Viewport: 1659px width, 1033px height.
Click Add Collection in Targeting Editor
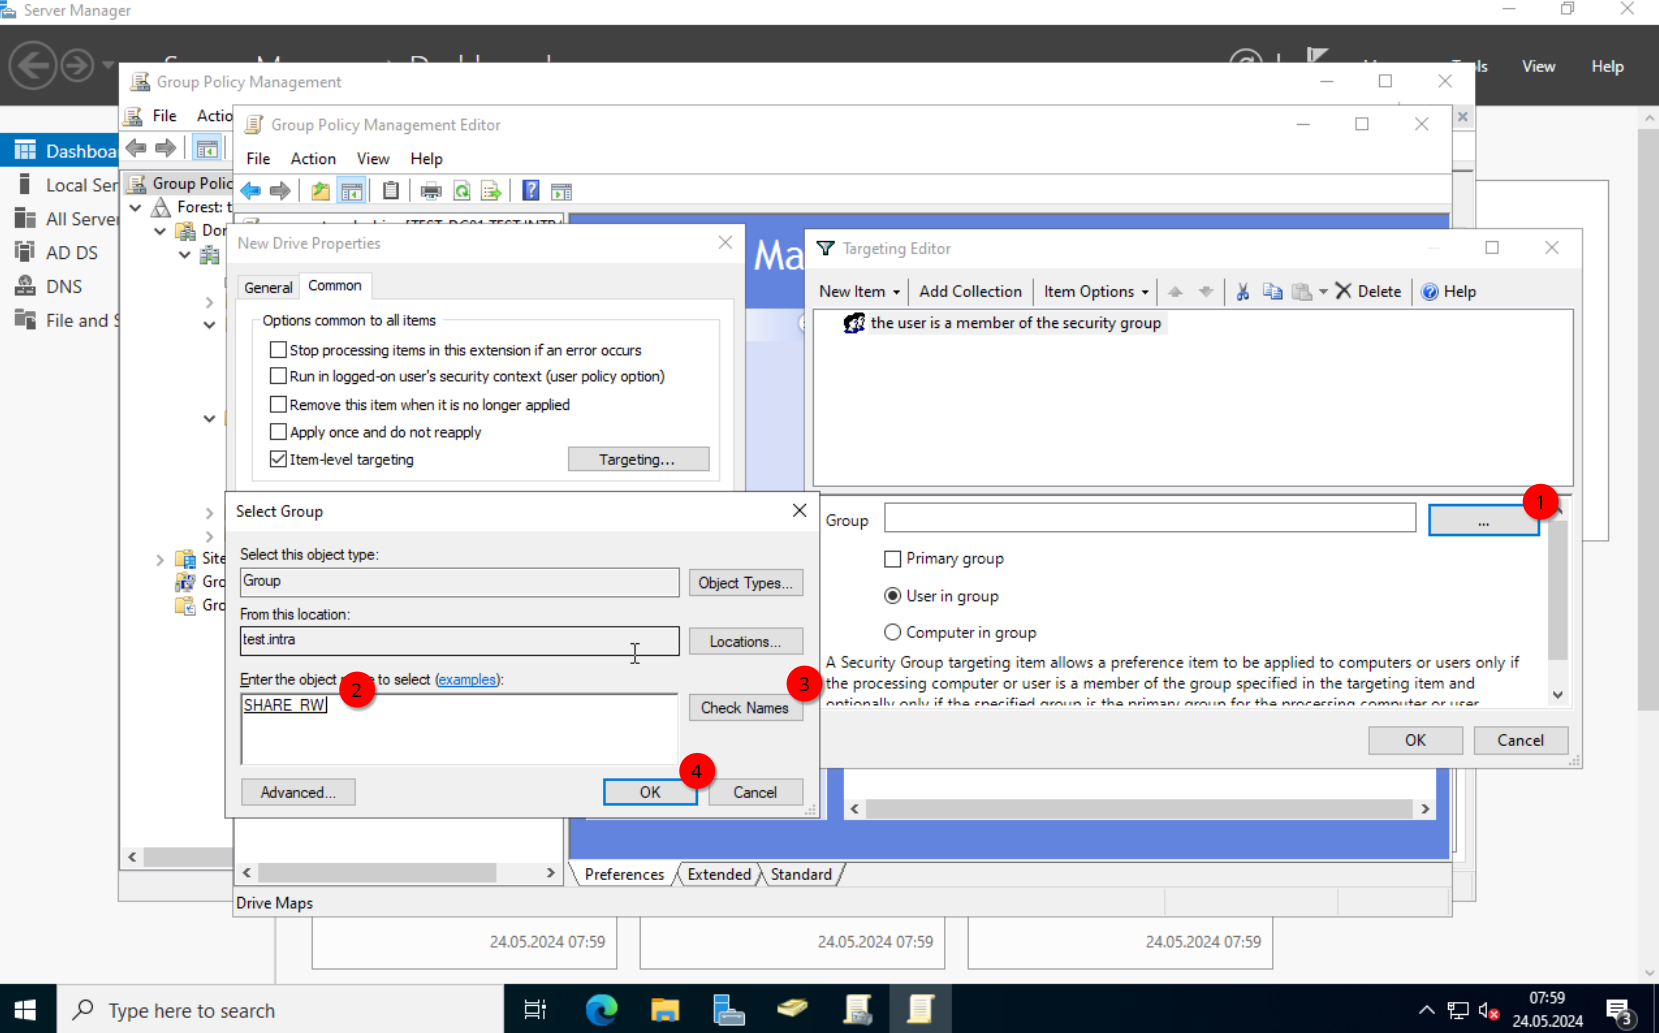tap(970, 291)
